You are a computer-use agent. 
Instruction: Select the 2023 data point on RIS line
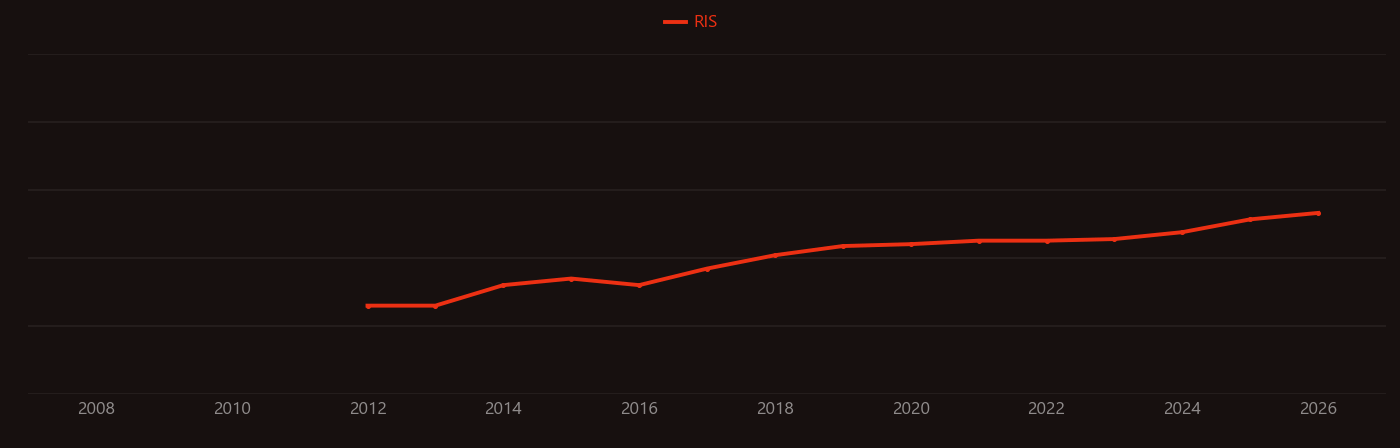pyautogui.click(x=1114, y=239)
